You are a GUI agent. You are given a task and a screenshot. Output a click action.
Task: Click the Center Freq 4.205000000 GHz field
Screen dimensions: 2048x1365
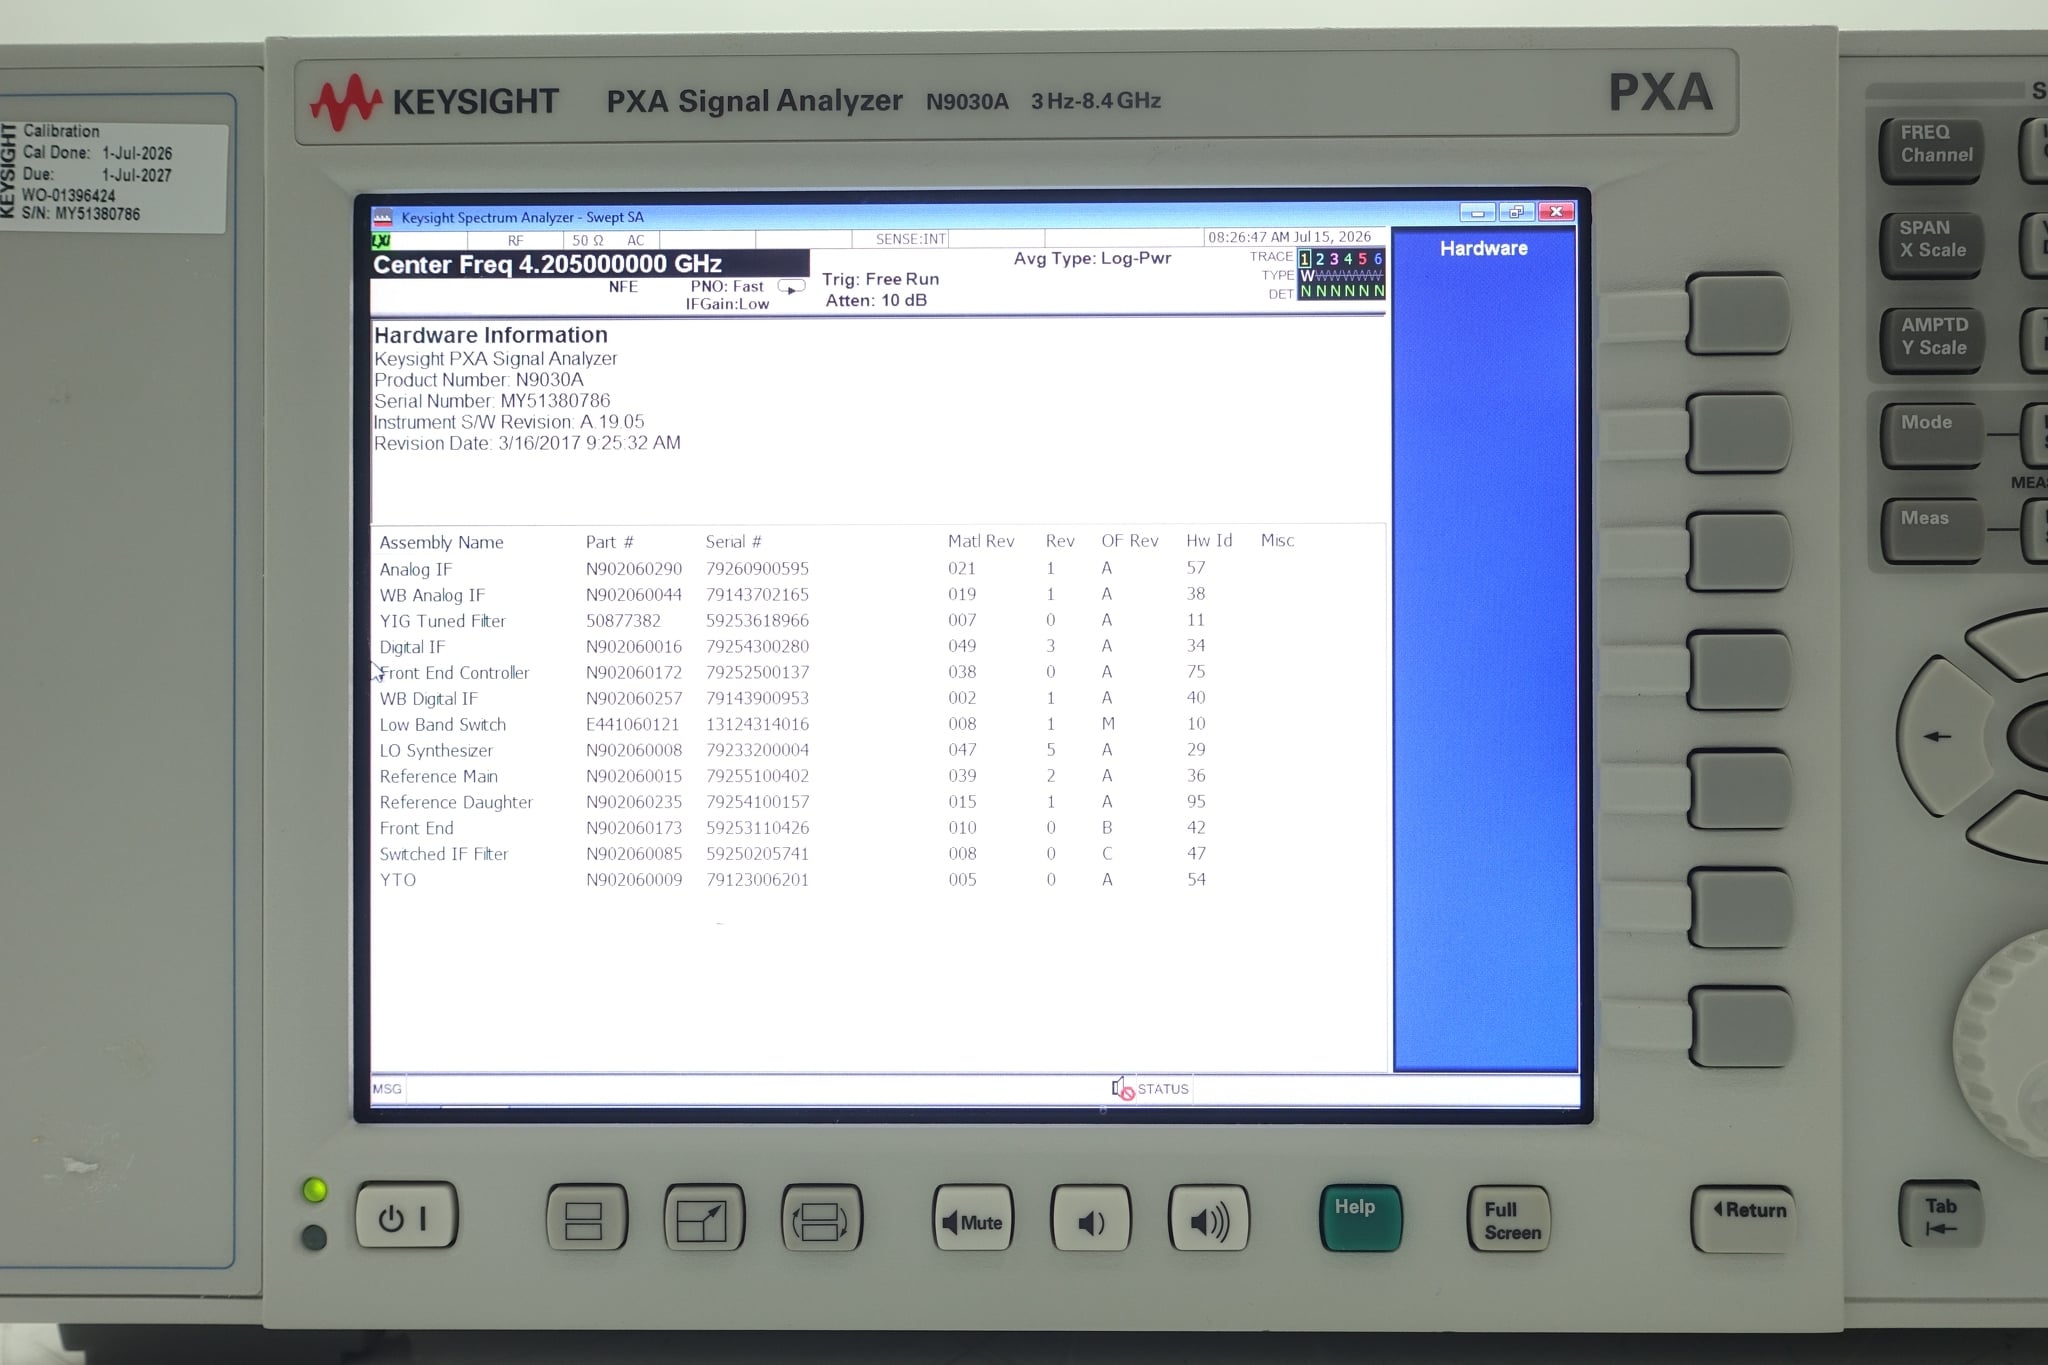(x=589, y=264)
